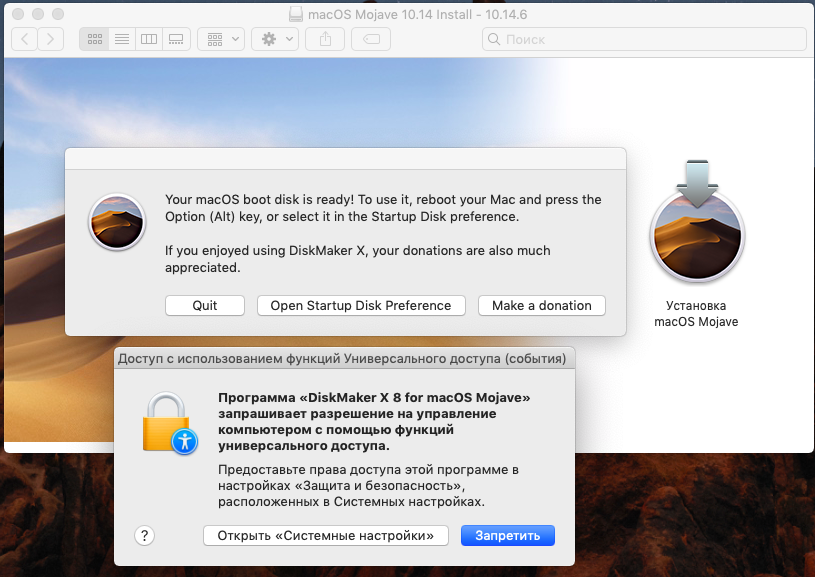Close the Finder window
This screenshot has height=577, width=815.
(18, 14)
